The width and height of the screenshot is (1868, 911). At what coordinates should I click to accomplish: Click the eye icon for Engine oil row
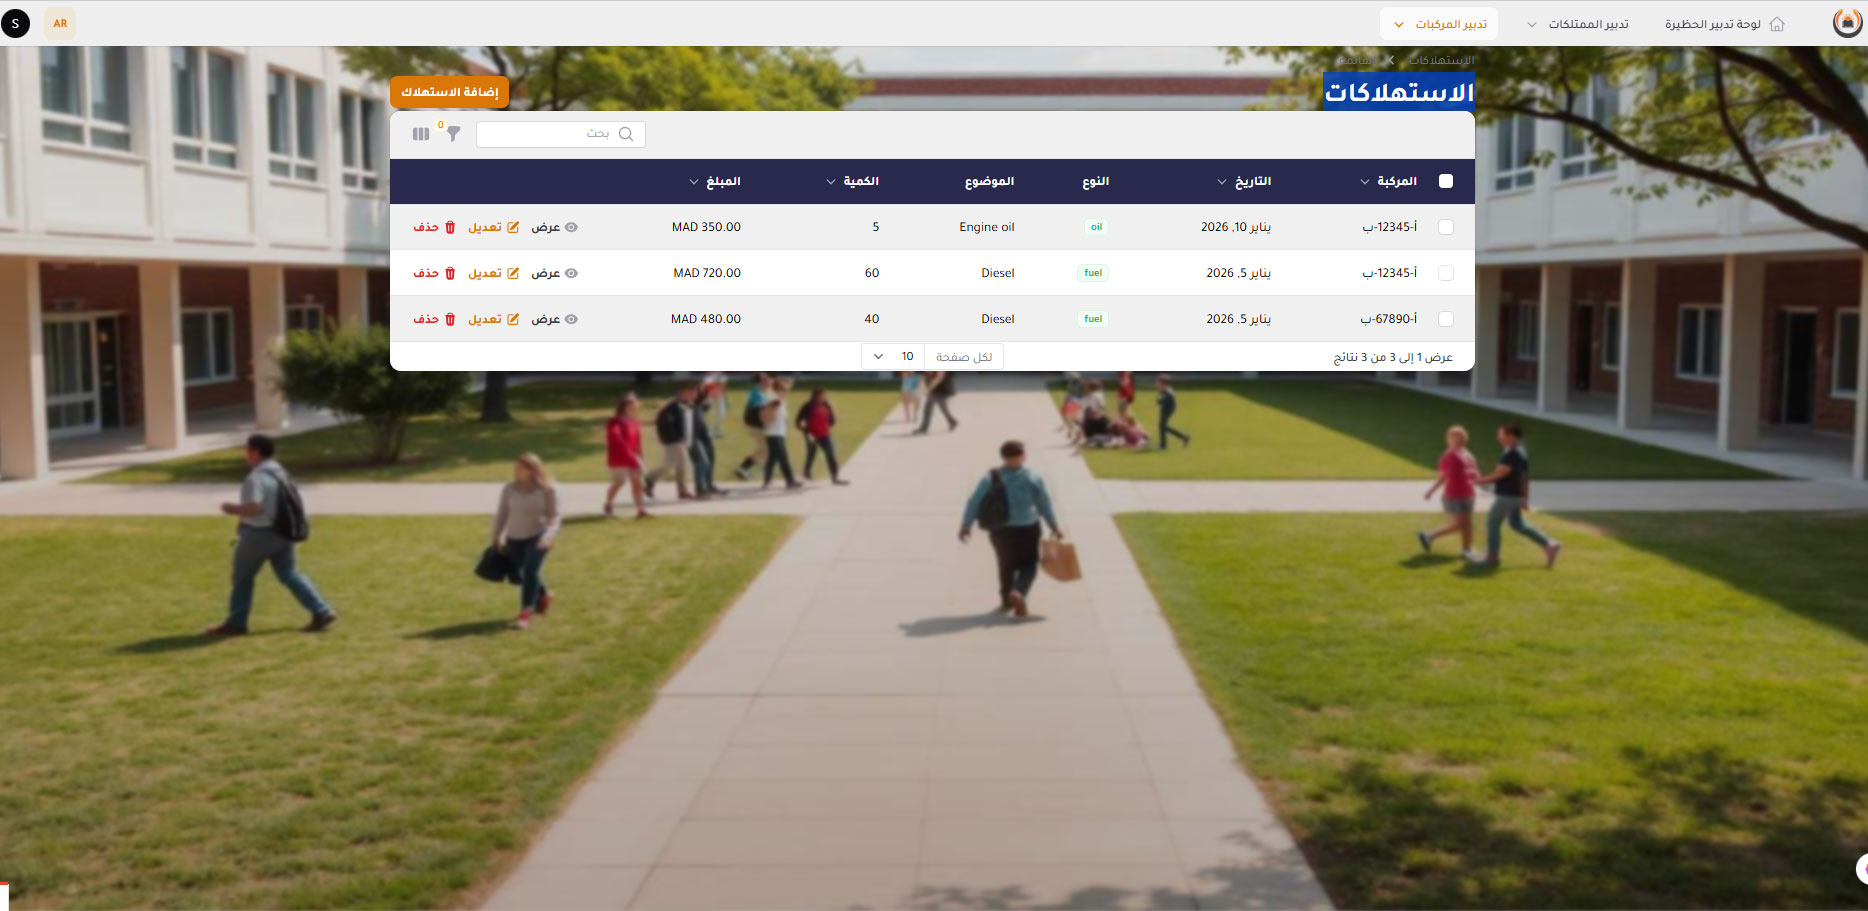(571, 227)
